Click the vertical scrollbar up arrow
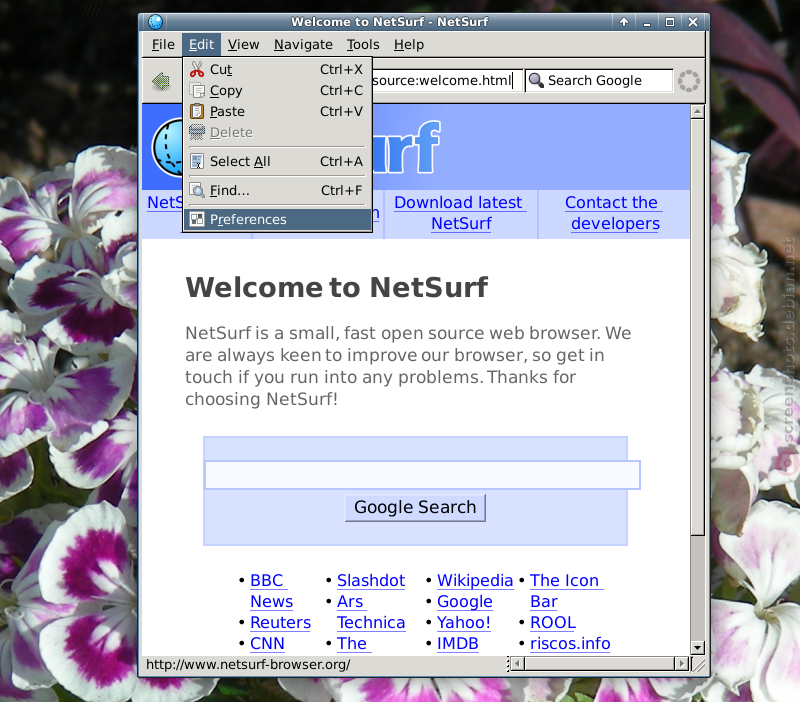The height and width of the screenshot is (702, 800). point(697,112)
